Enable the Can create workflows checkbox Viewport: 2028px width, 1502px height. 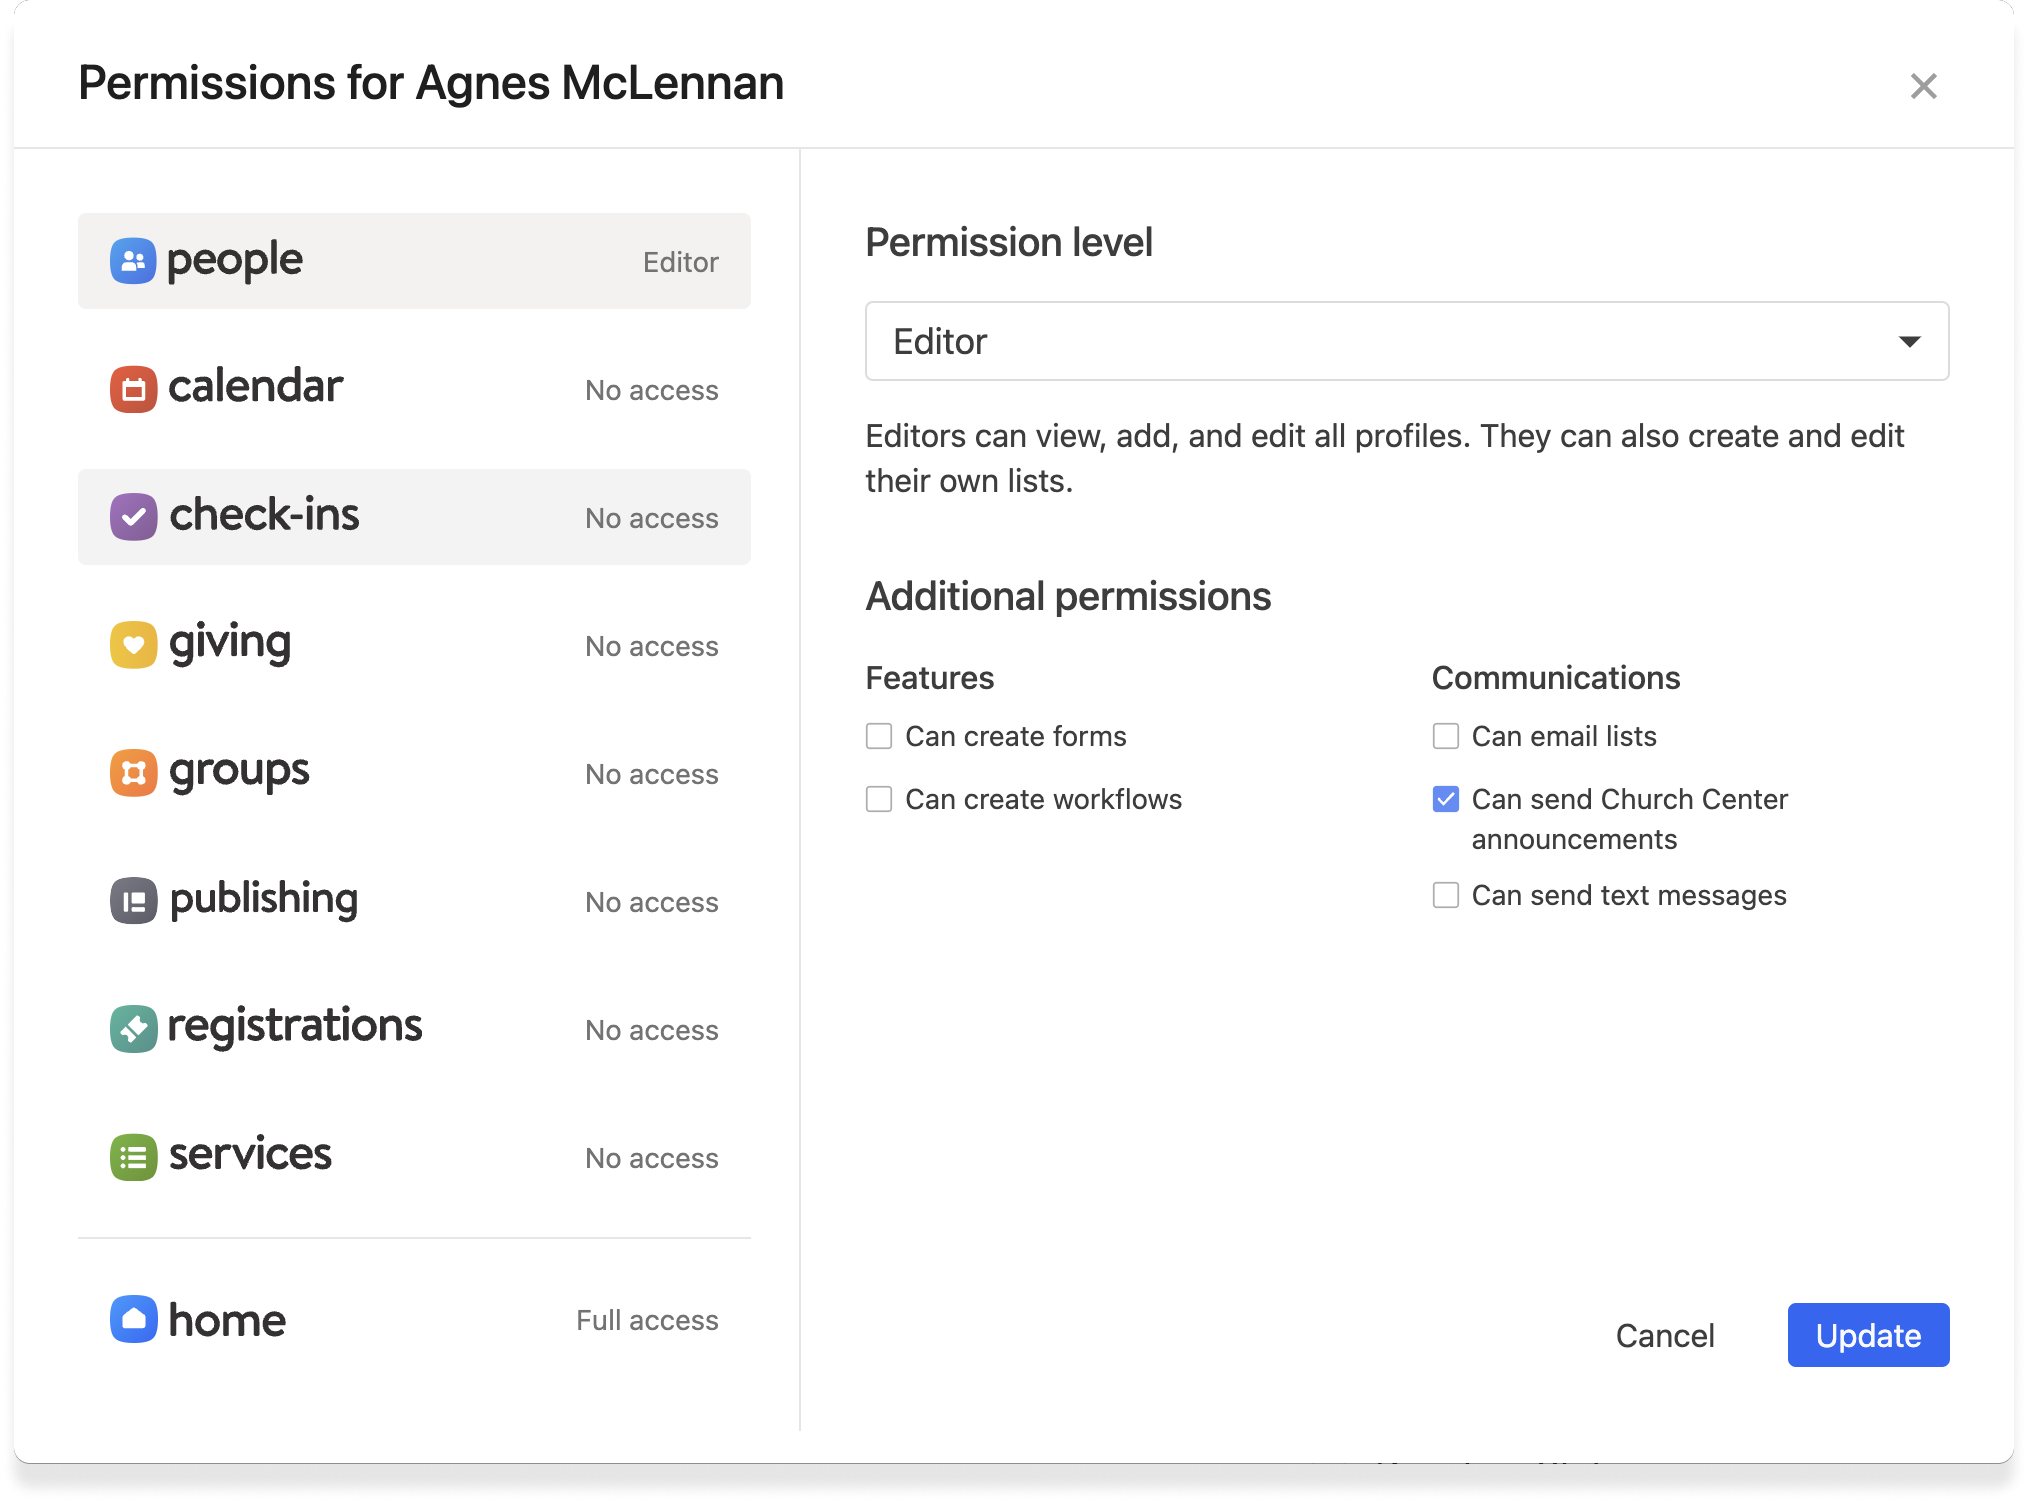(879, 800)
